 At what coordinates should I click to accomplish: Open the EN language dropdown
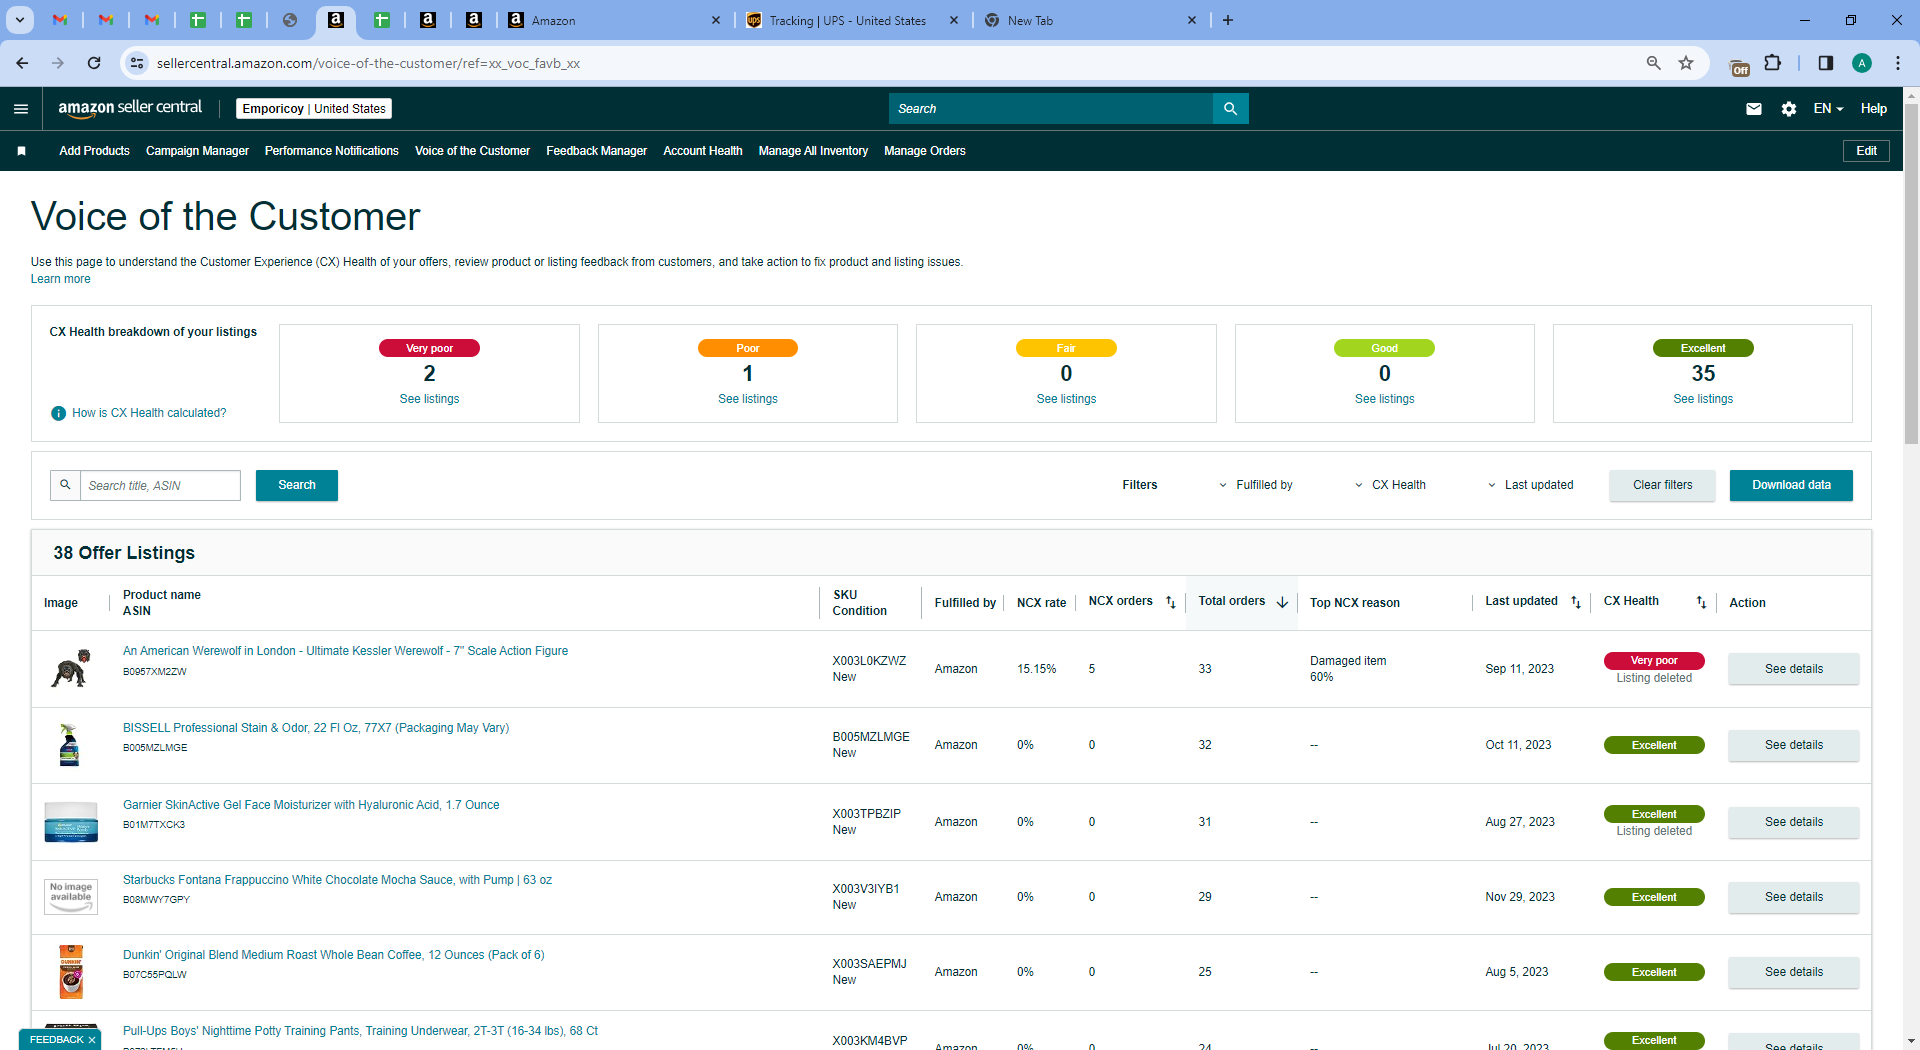1828,109
